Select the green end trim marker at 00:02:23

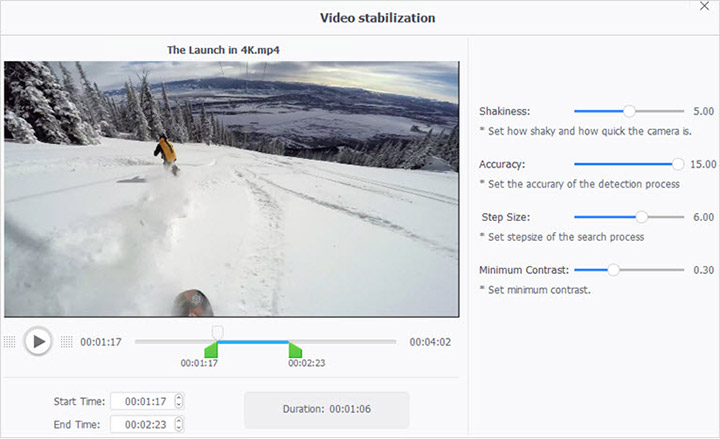click(x=295, y=349)
